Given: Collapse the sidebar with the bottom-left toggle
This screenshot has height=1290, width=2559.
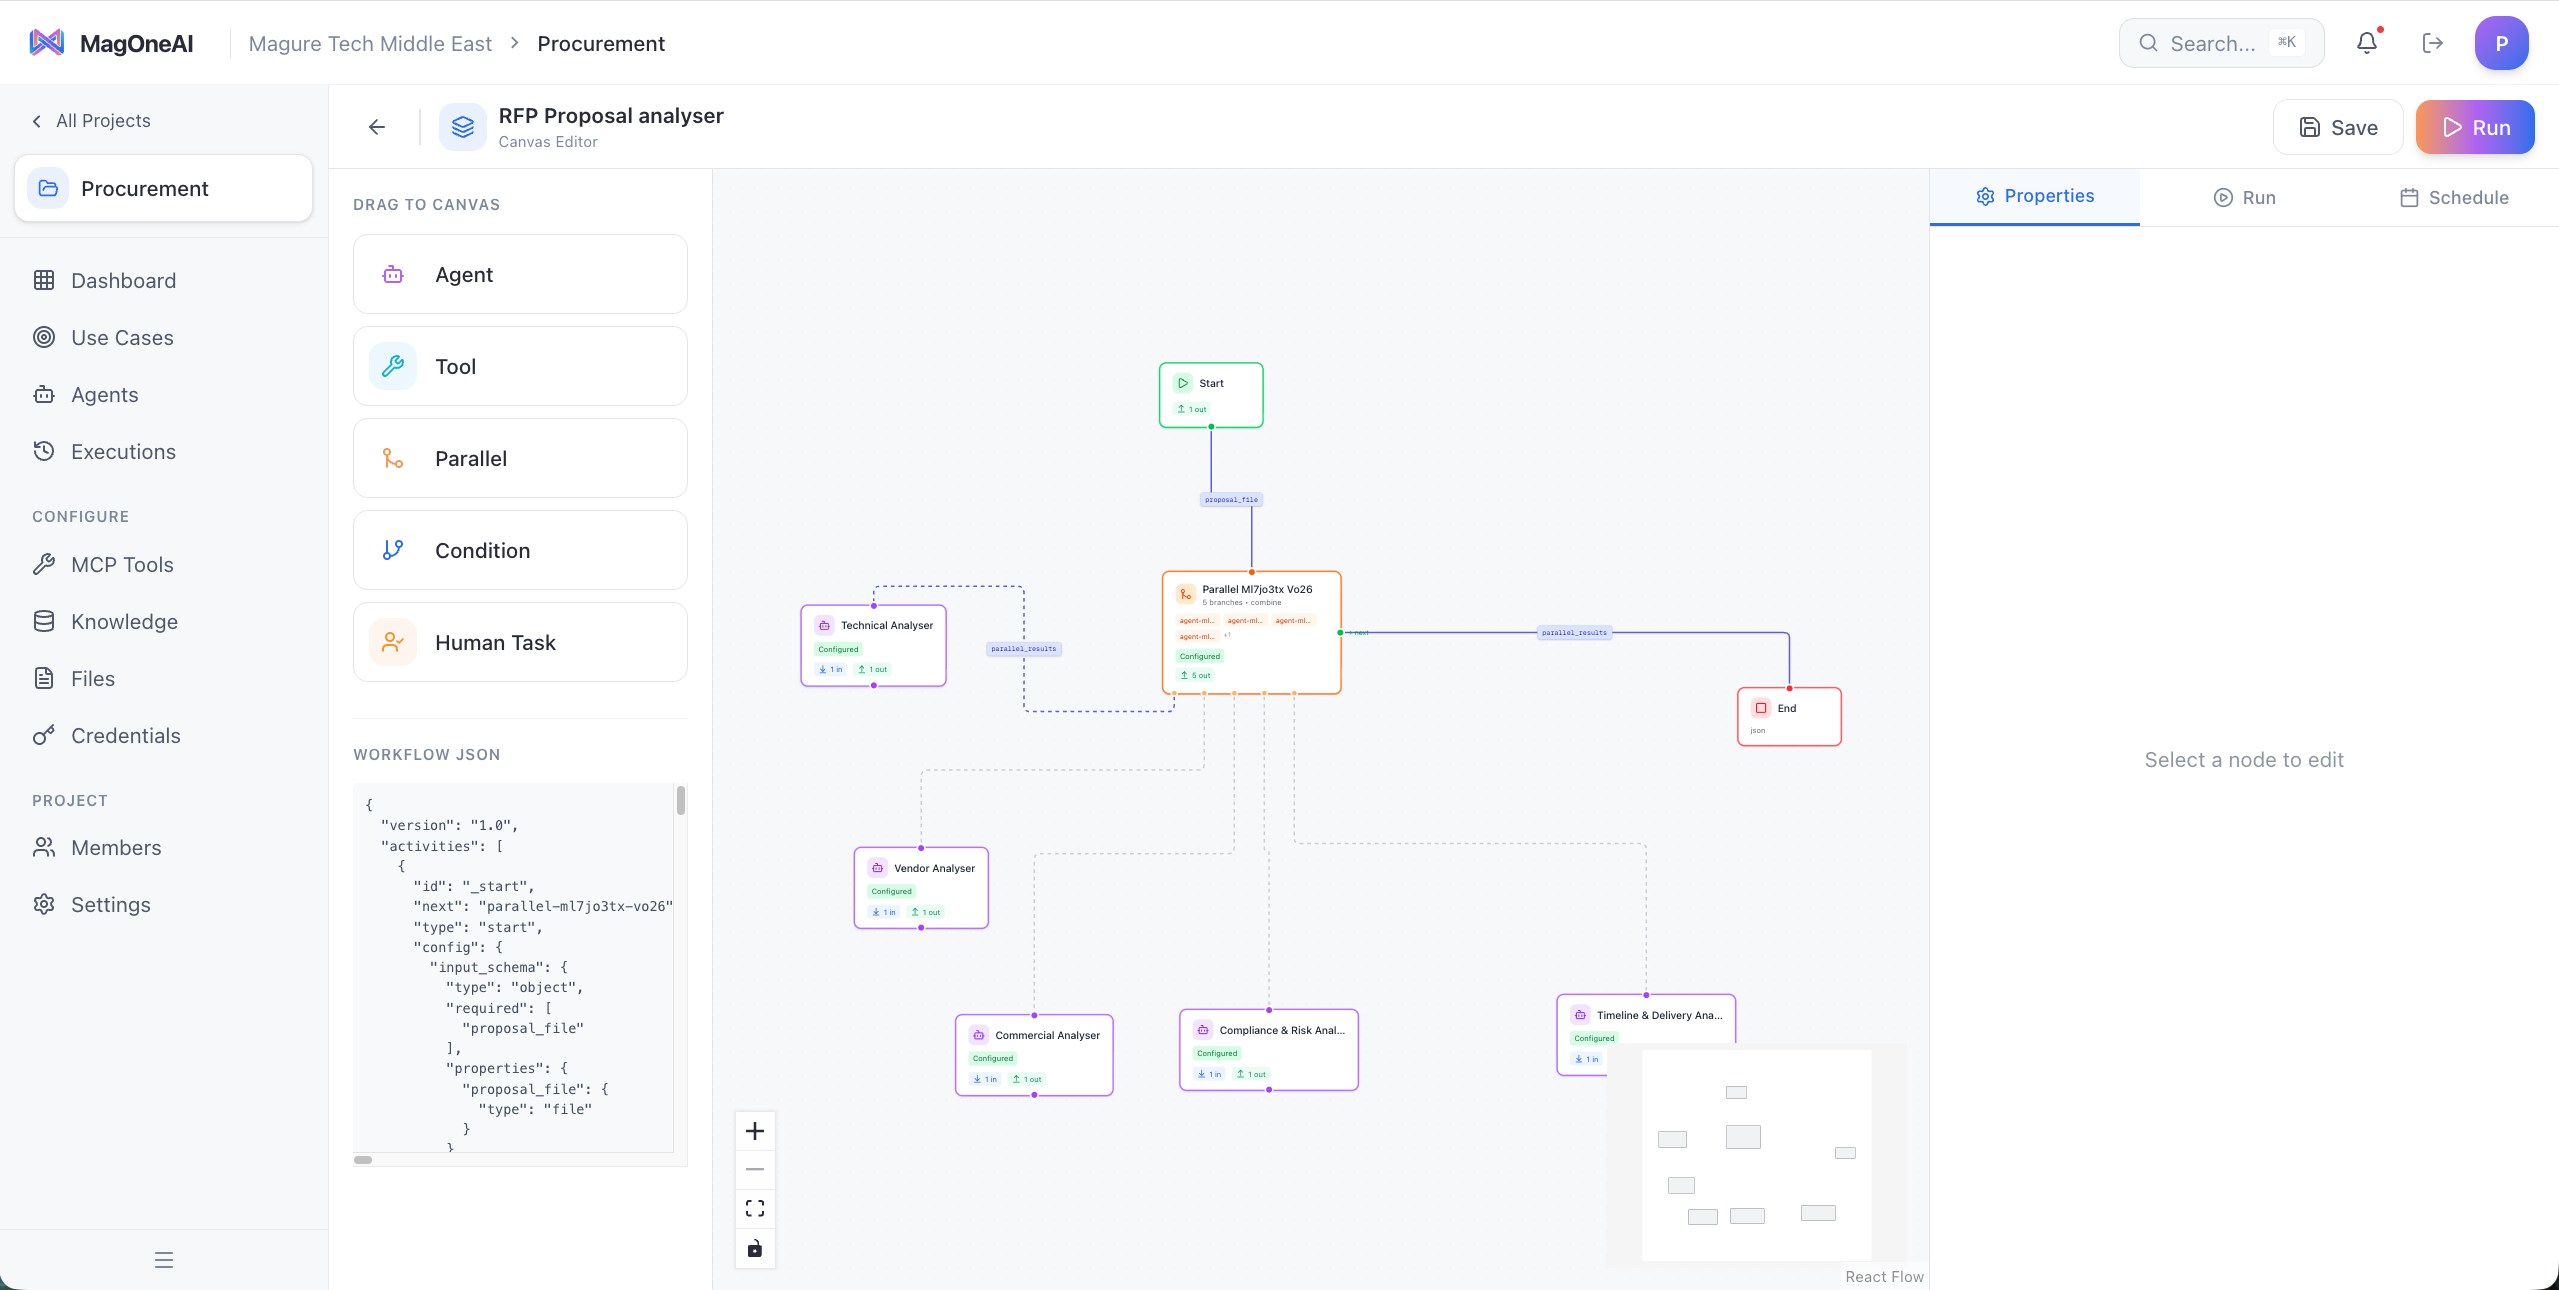Looking at the screenshot, I should pos(163,1259).
